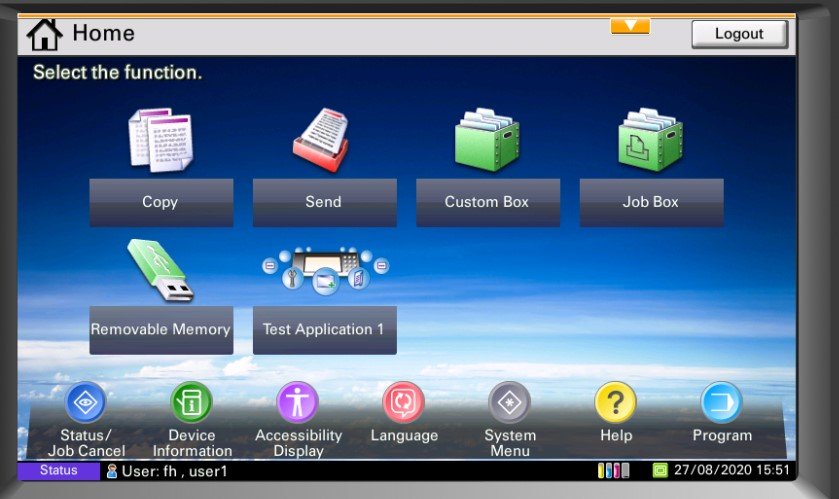Tap the Device Information icon
This screenshot has width=839, height=499.
point(191,402)
